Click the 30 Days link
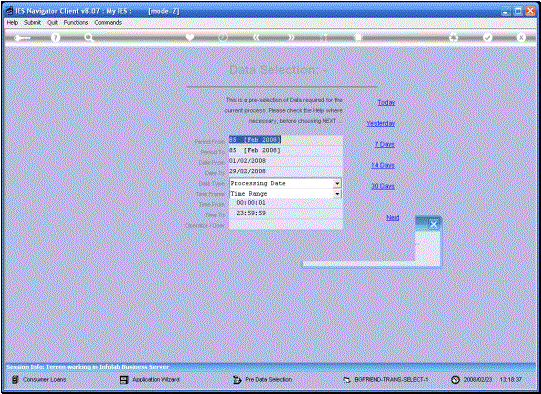541x394 pixels. (x=383, y=186)
